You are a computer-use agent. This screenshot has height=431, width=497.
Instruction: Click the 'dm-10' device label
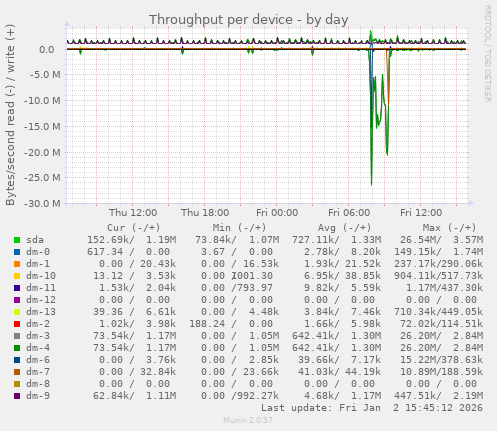(x=41, y=276)
